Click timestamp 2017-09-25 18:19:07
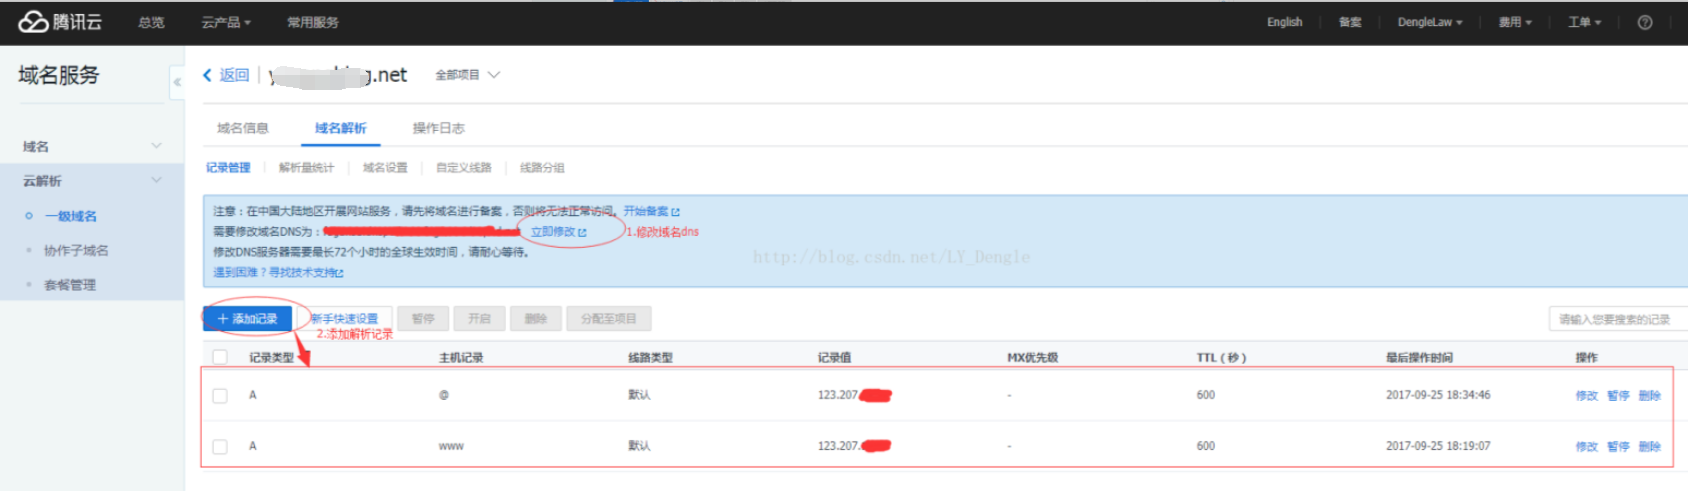The width and height of the screenshot is (1688, 491). (x=1438, y=446)
